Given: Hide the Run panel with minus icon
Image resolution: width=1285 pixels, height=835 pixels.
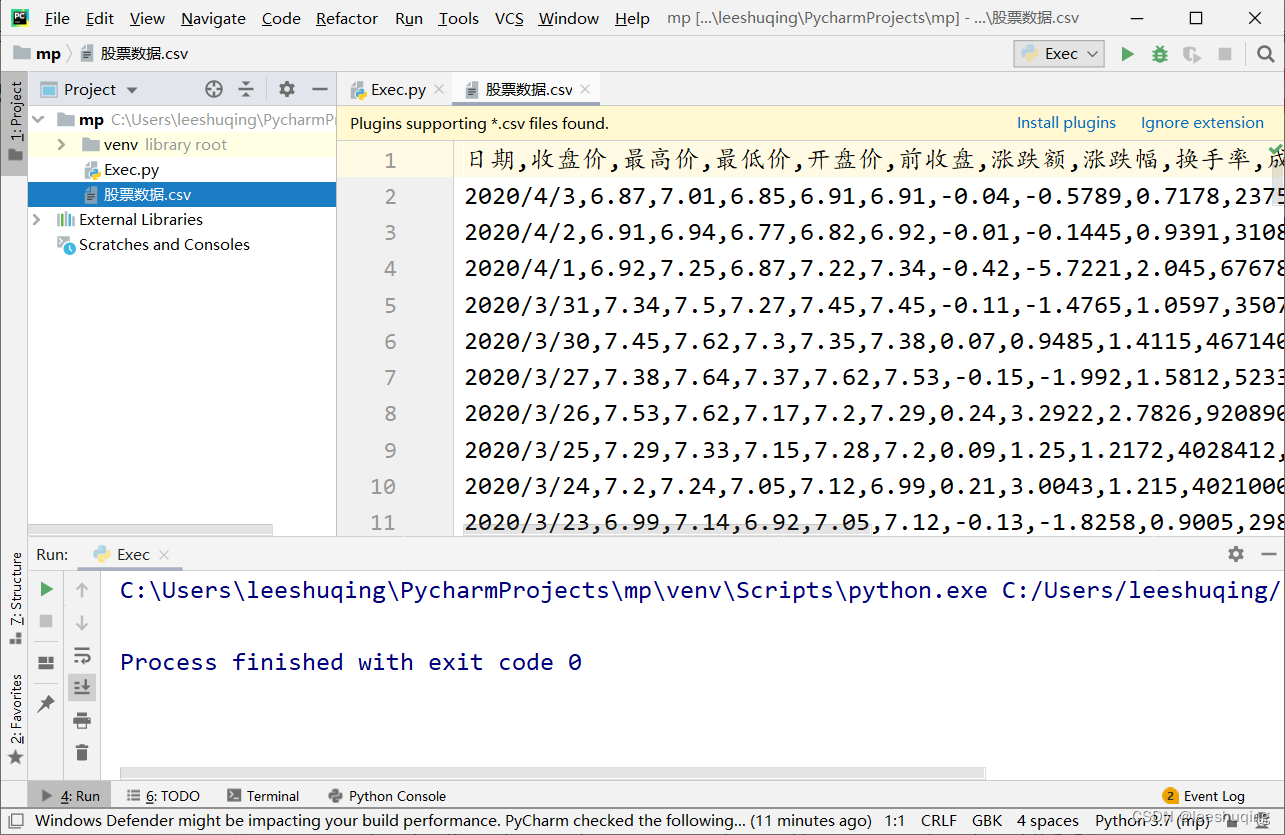Looking at the screenshot, I should point(1268,554).
